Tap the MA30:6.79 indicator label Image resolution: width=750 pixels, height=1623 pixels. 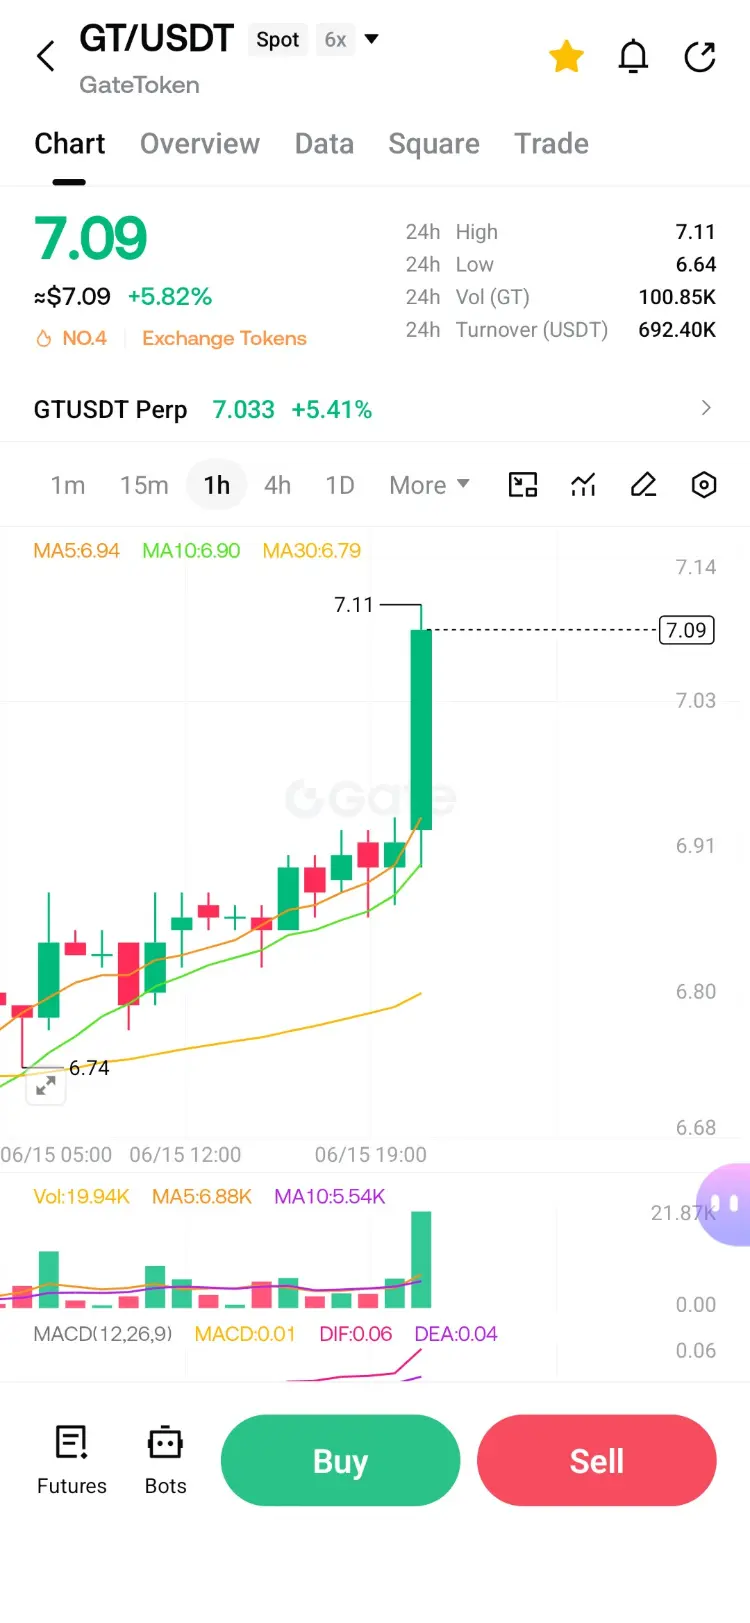coord(311,550)
